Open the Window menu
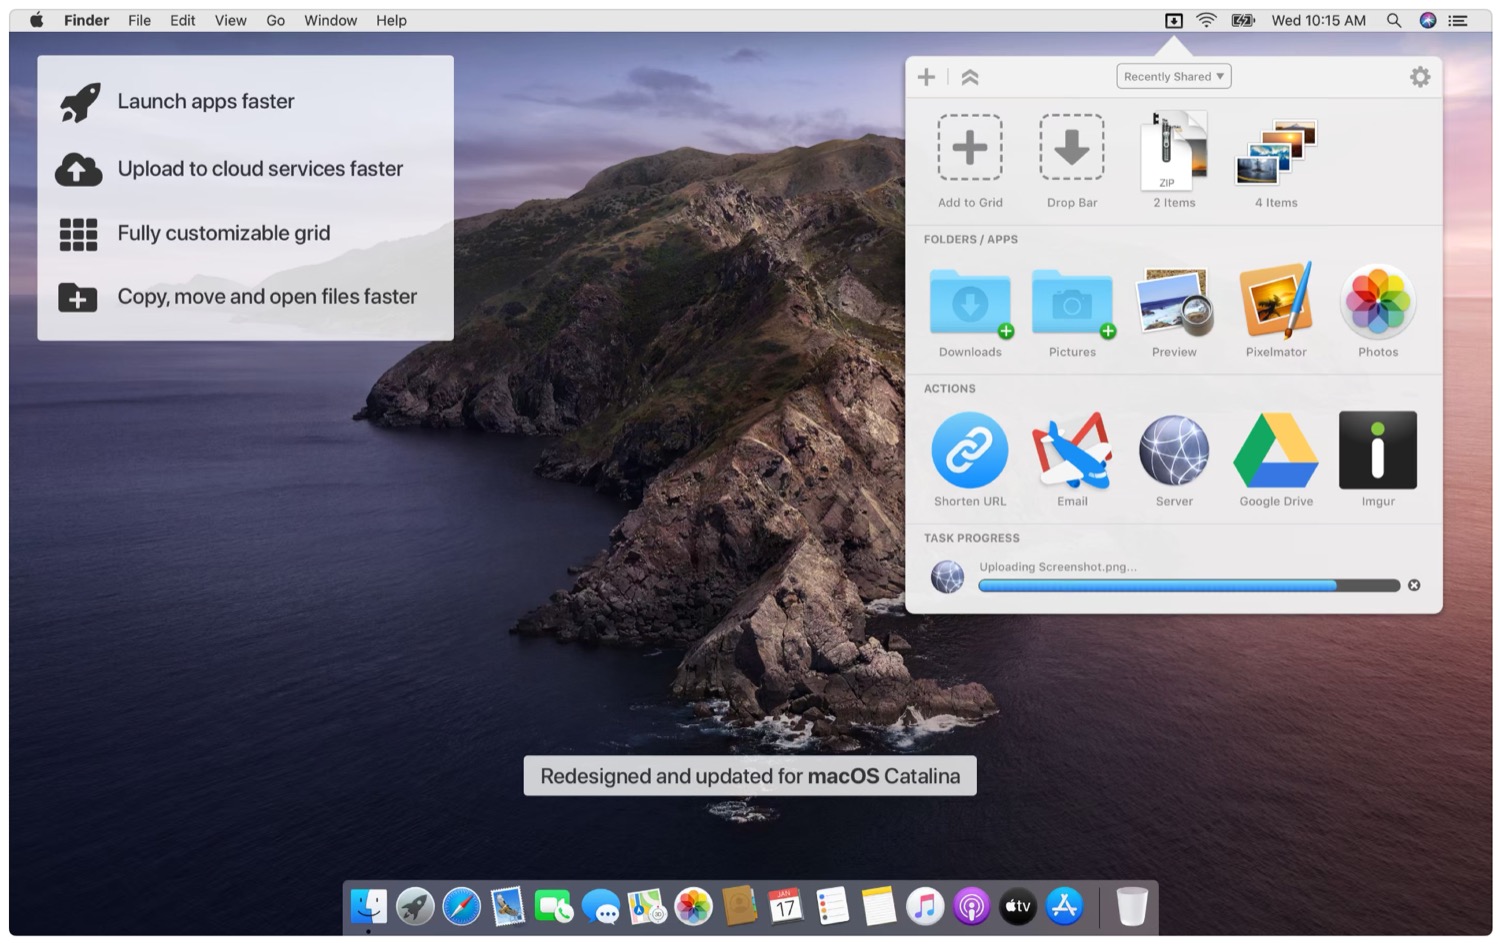Viewport: 1500px width, 944px height. (330, 20)
